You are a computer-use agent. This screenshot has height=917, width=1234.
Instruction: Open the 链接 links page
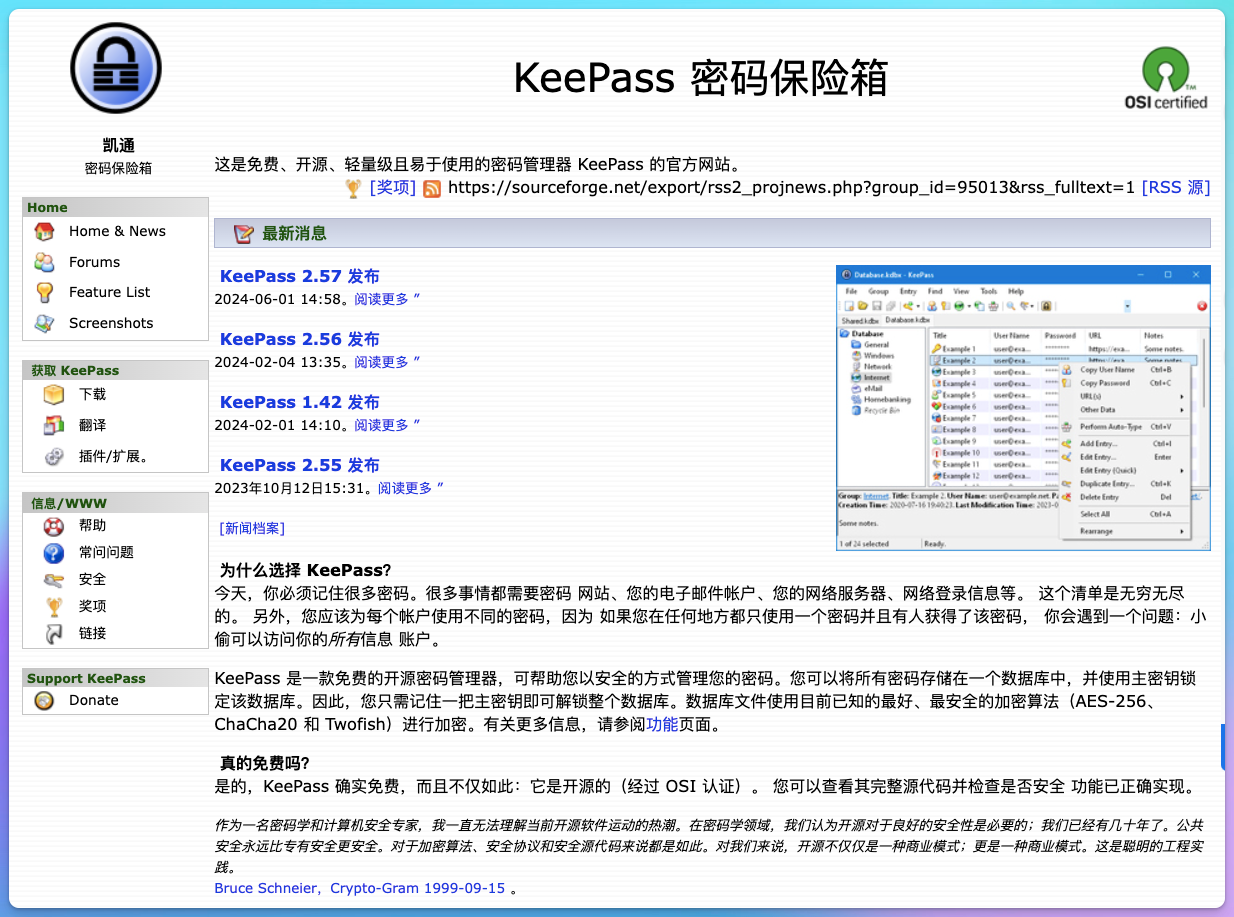92,634
